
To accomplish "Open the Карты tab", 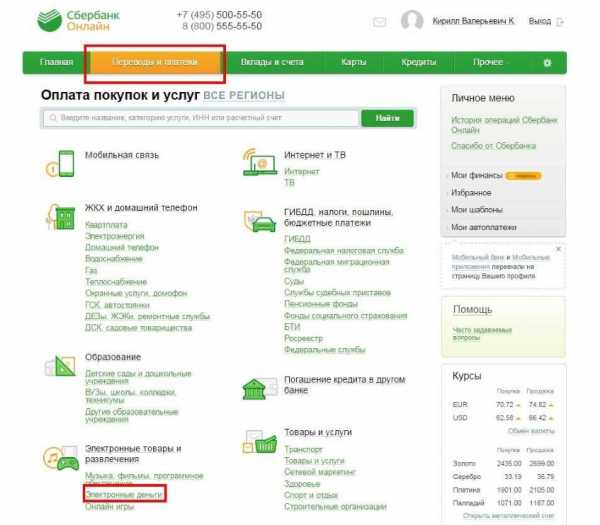I will pos(354,63).
